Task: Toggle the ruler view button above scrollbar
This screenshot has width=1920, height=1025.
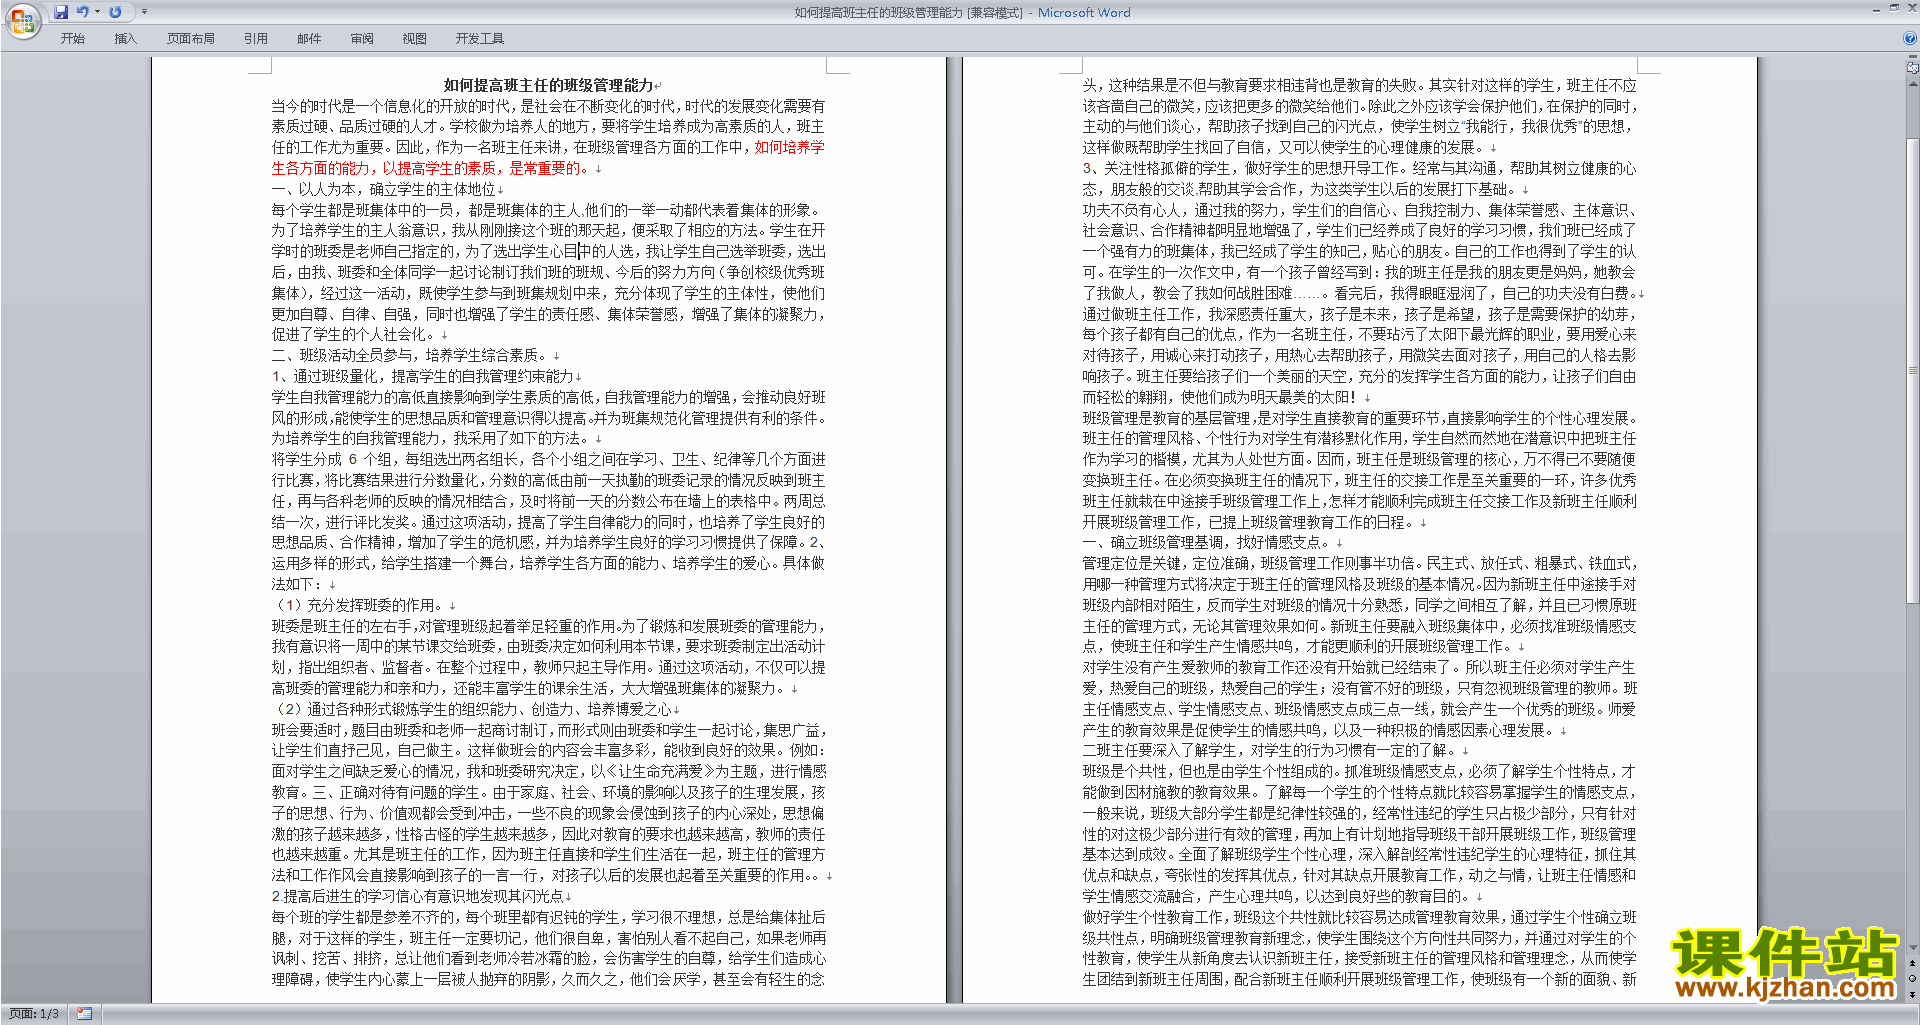Action: (1912, 68)
